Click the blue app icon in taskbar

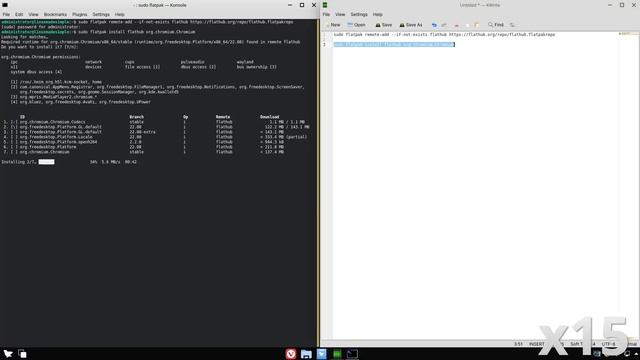(322, 354)
